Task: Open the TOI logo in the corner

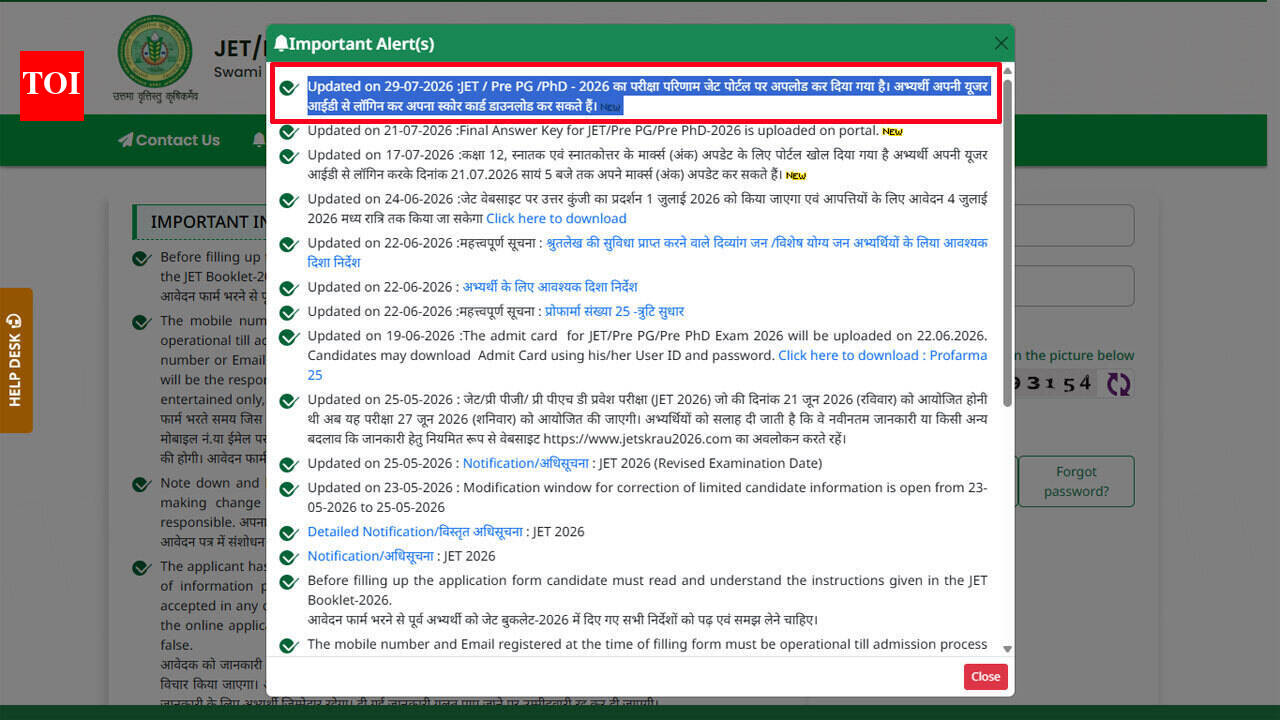Action: (51, 86)
